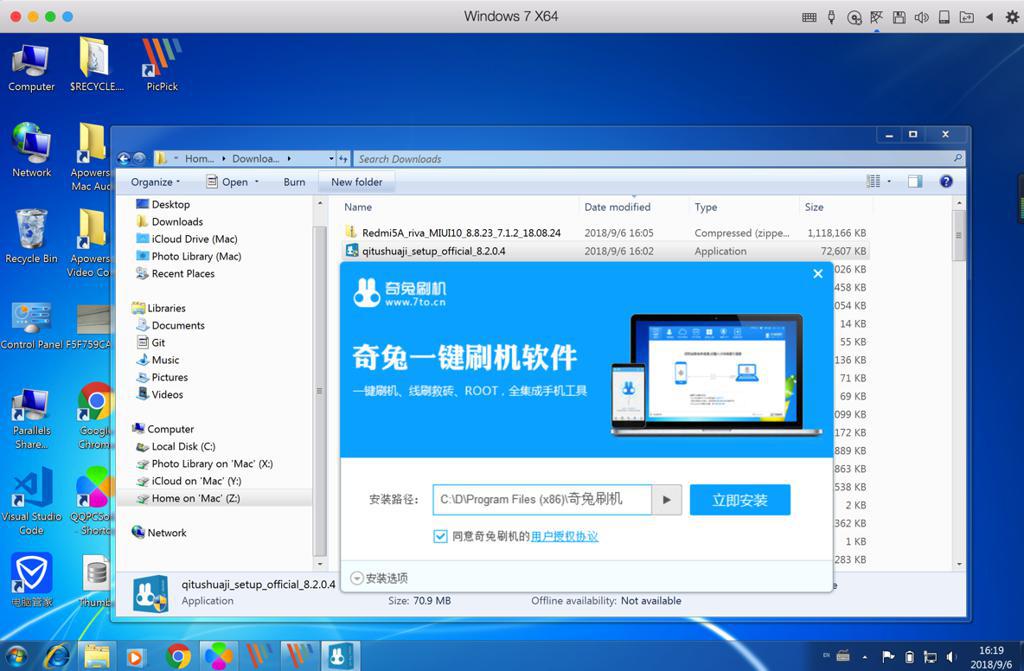Select Downloads in navigation pane
This screenshot has height=671, width=1024.
point(177,222)
